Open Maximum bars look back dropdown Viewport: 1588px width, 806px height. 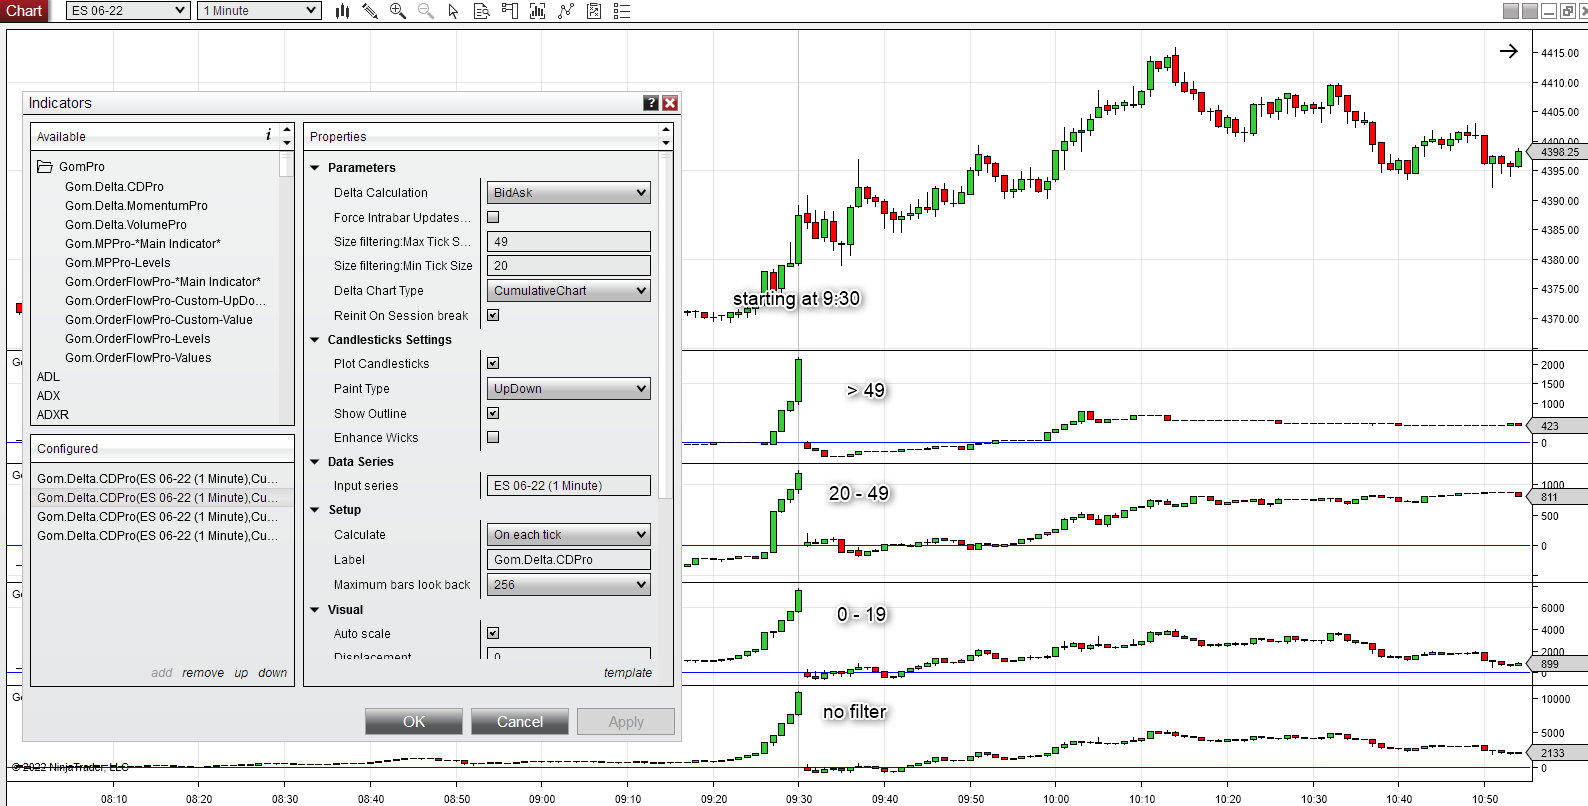pos(569,585)
